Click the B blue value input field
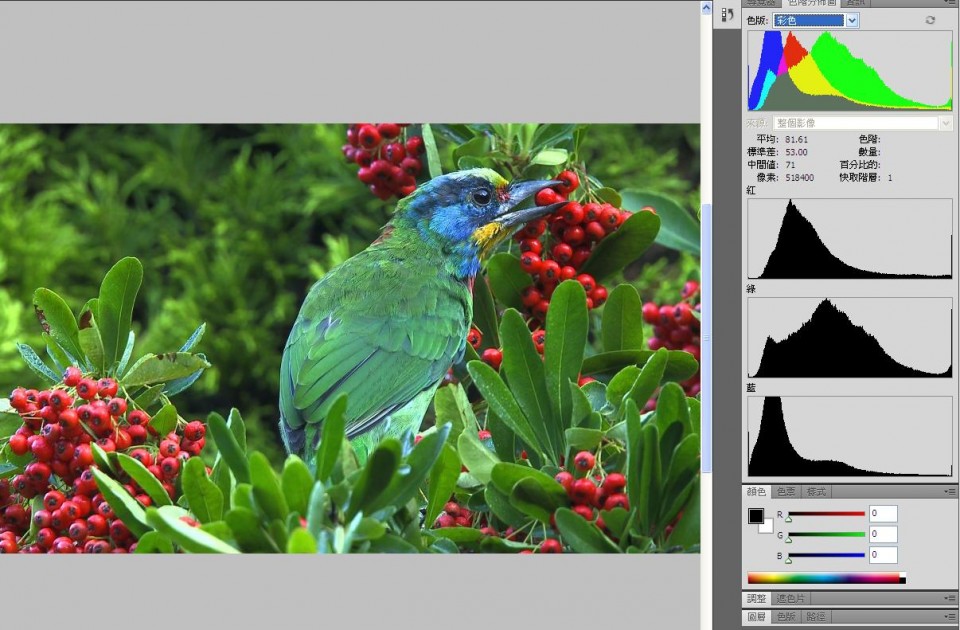The width and height of the screenshot is (960, 630). [x=883, y=555]
